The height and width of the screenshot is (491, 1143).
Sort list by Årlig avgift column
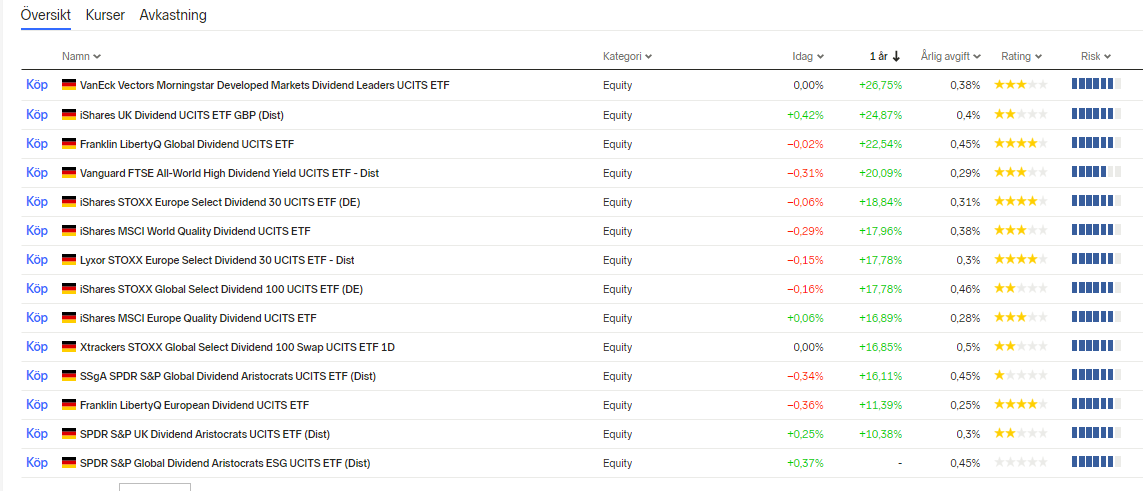click(950, 56)
